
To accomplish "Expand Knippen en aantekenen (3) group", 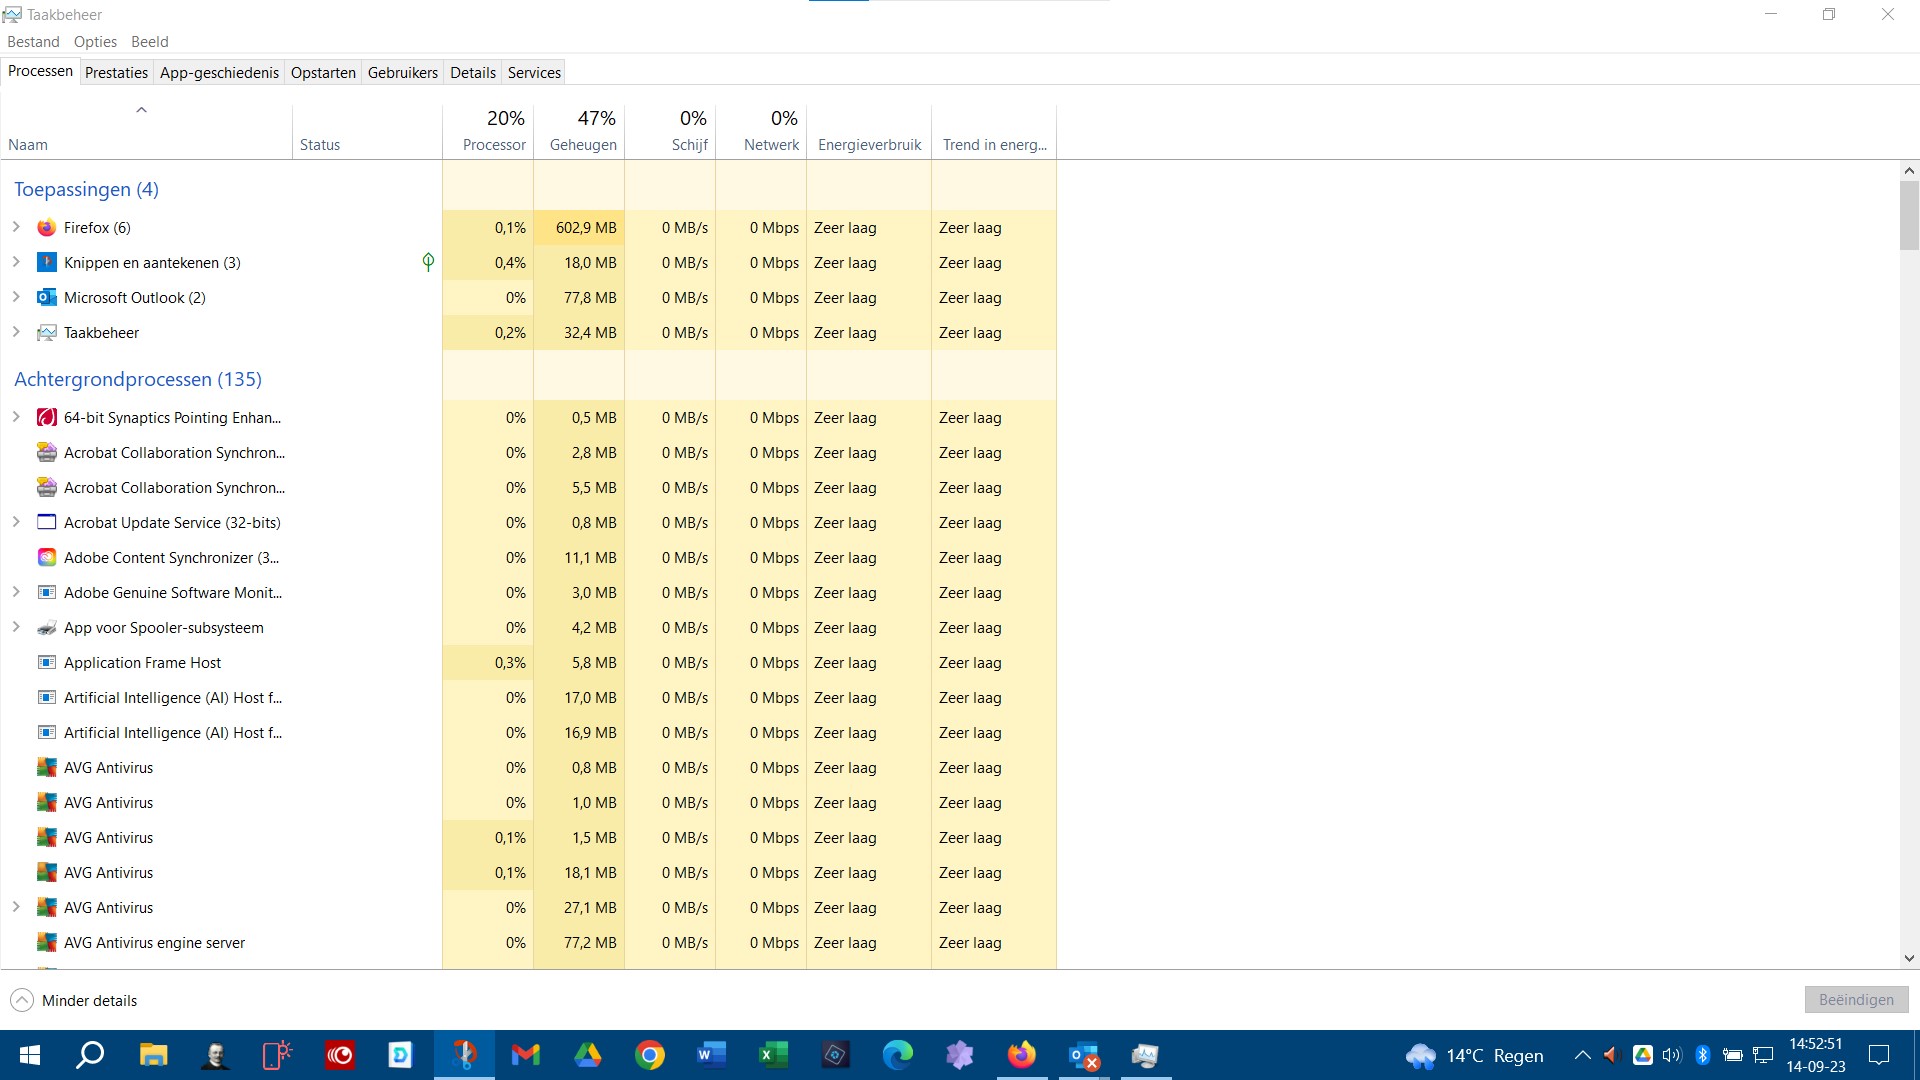I will pos(16,262).
